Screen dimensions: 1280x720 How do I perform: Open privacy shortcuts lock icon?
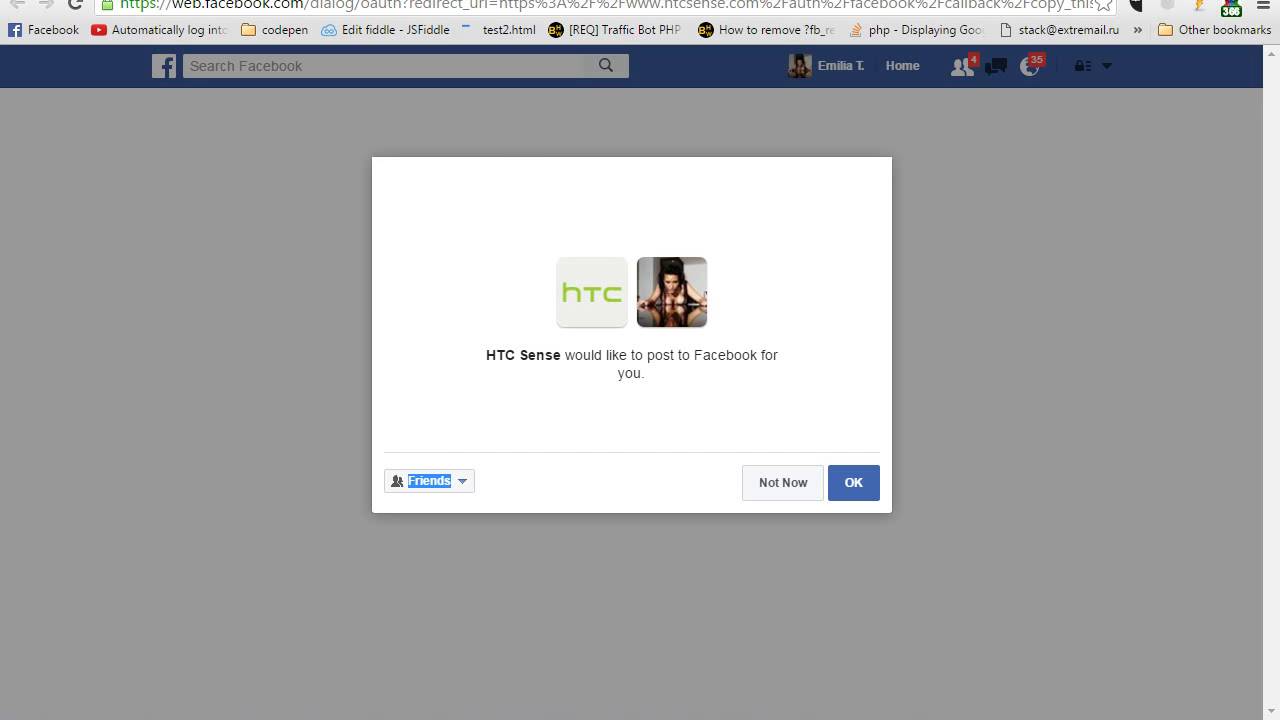click(1081, 66)
